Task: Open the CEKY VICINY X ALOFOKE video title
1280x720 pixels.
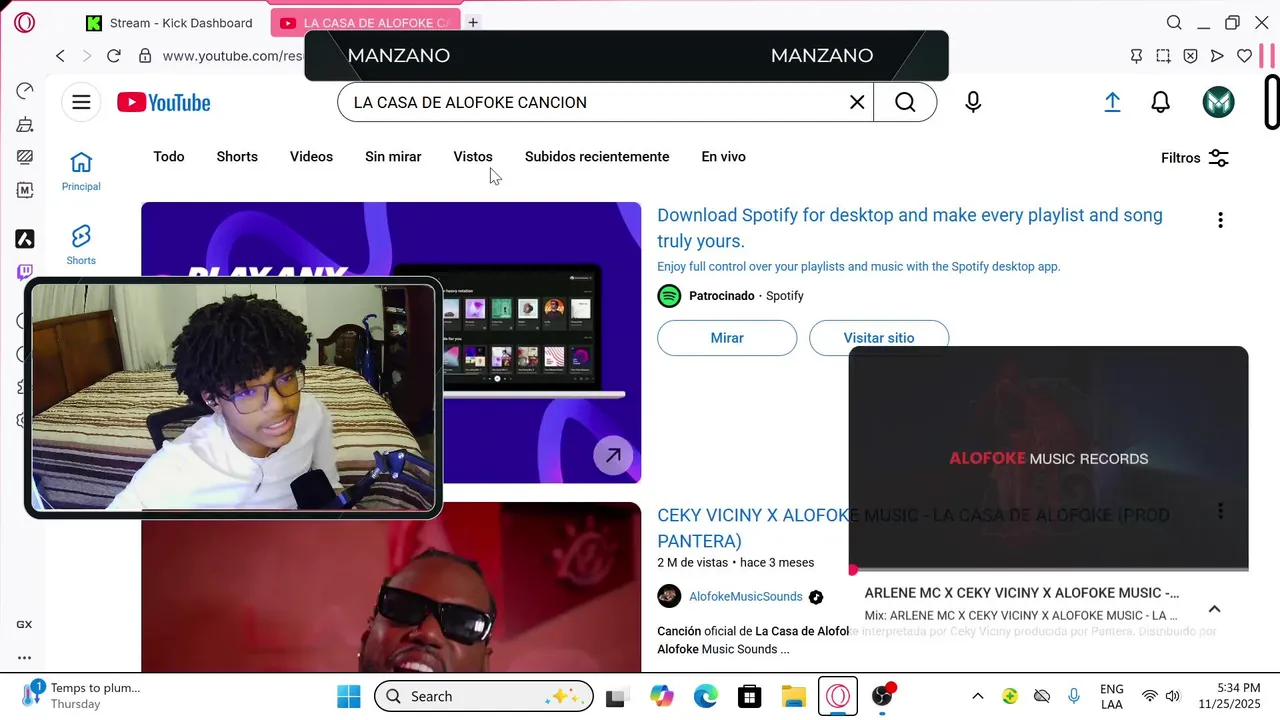Action: 752,528
